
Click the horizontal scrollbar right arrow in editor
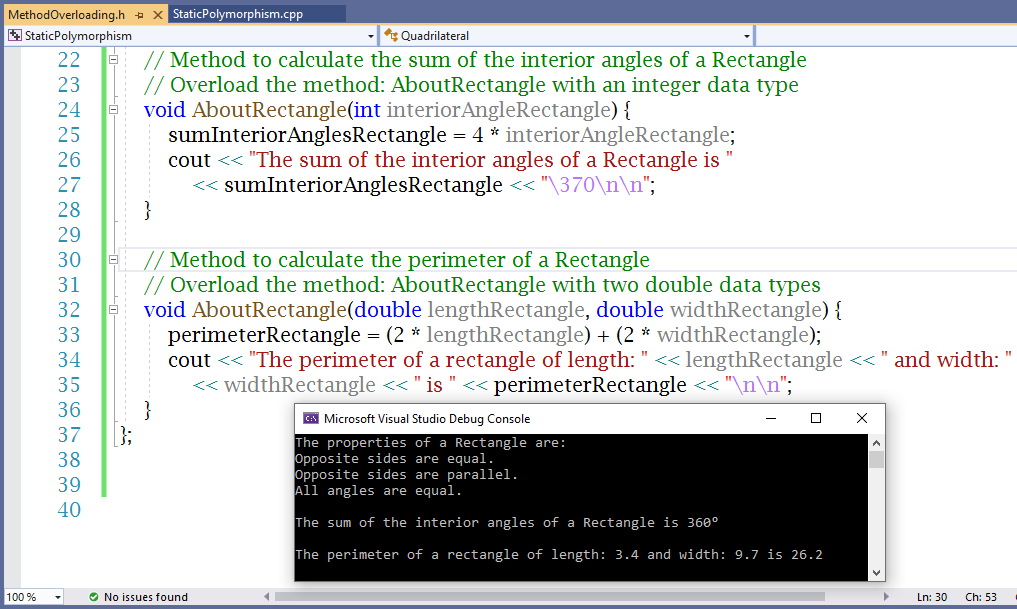pyautogui.click(x=886, y=597)
